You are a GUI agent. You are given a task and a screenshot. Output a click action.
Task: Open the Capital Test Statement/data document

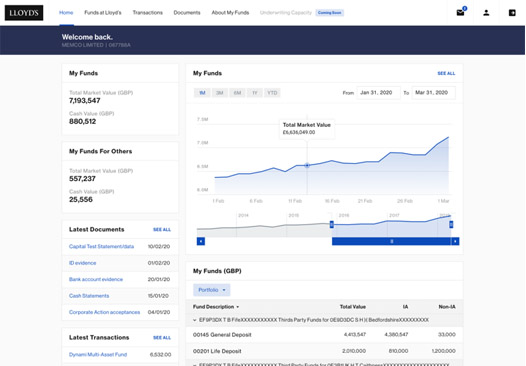pyautogui.click(x=101, y=247)
